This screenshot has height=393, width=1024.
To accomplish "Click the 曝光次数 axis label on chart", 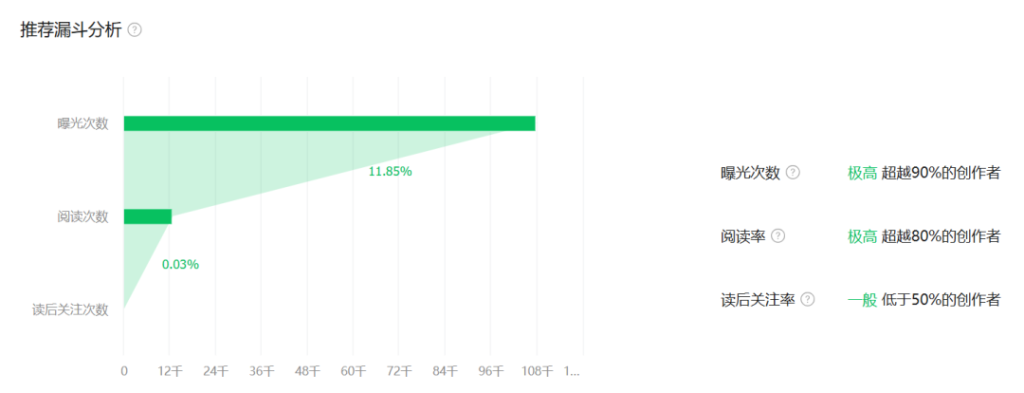I will 82,123.
